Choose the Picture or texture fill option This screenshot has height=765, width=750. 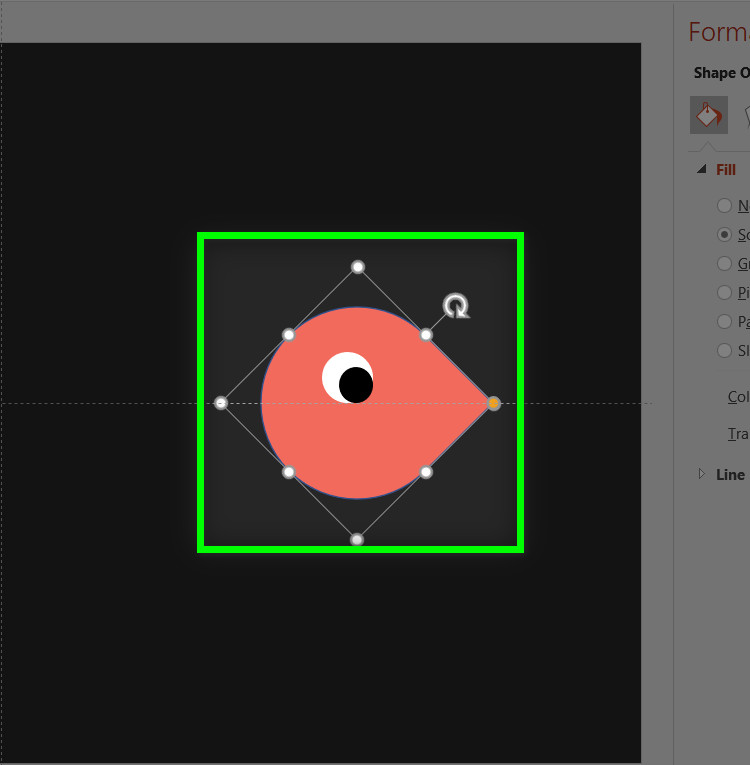click(724, 293)
